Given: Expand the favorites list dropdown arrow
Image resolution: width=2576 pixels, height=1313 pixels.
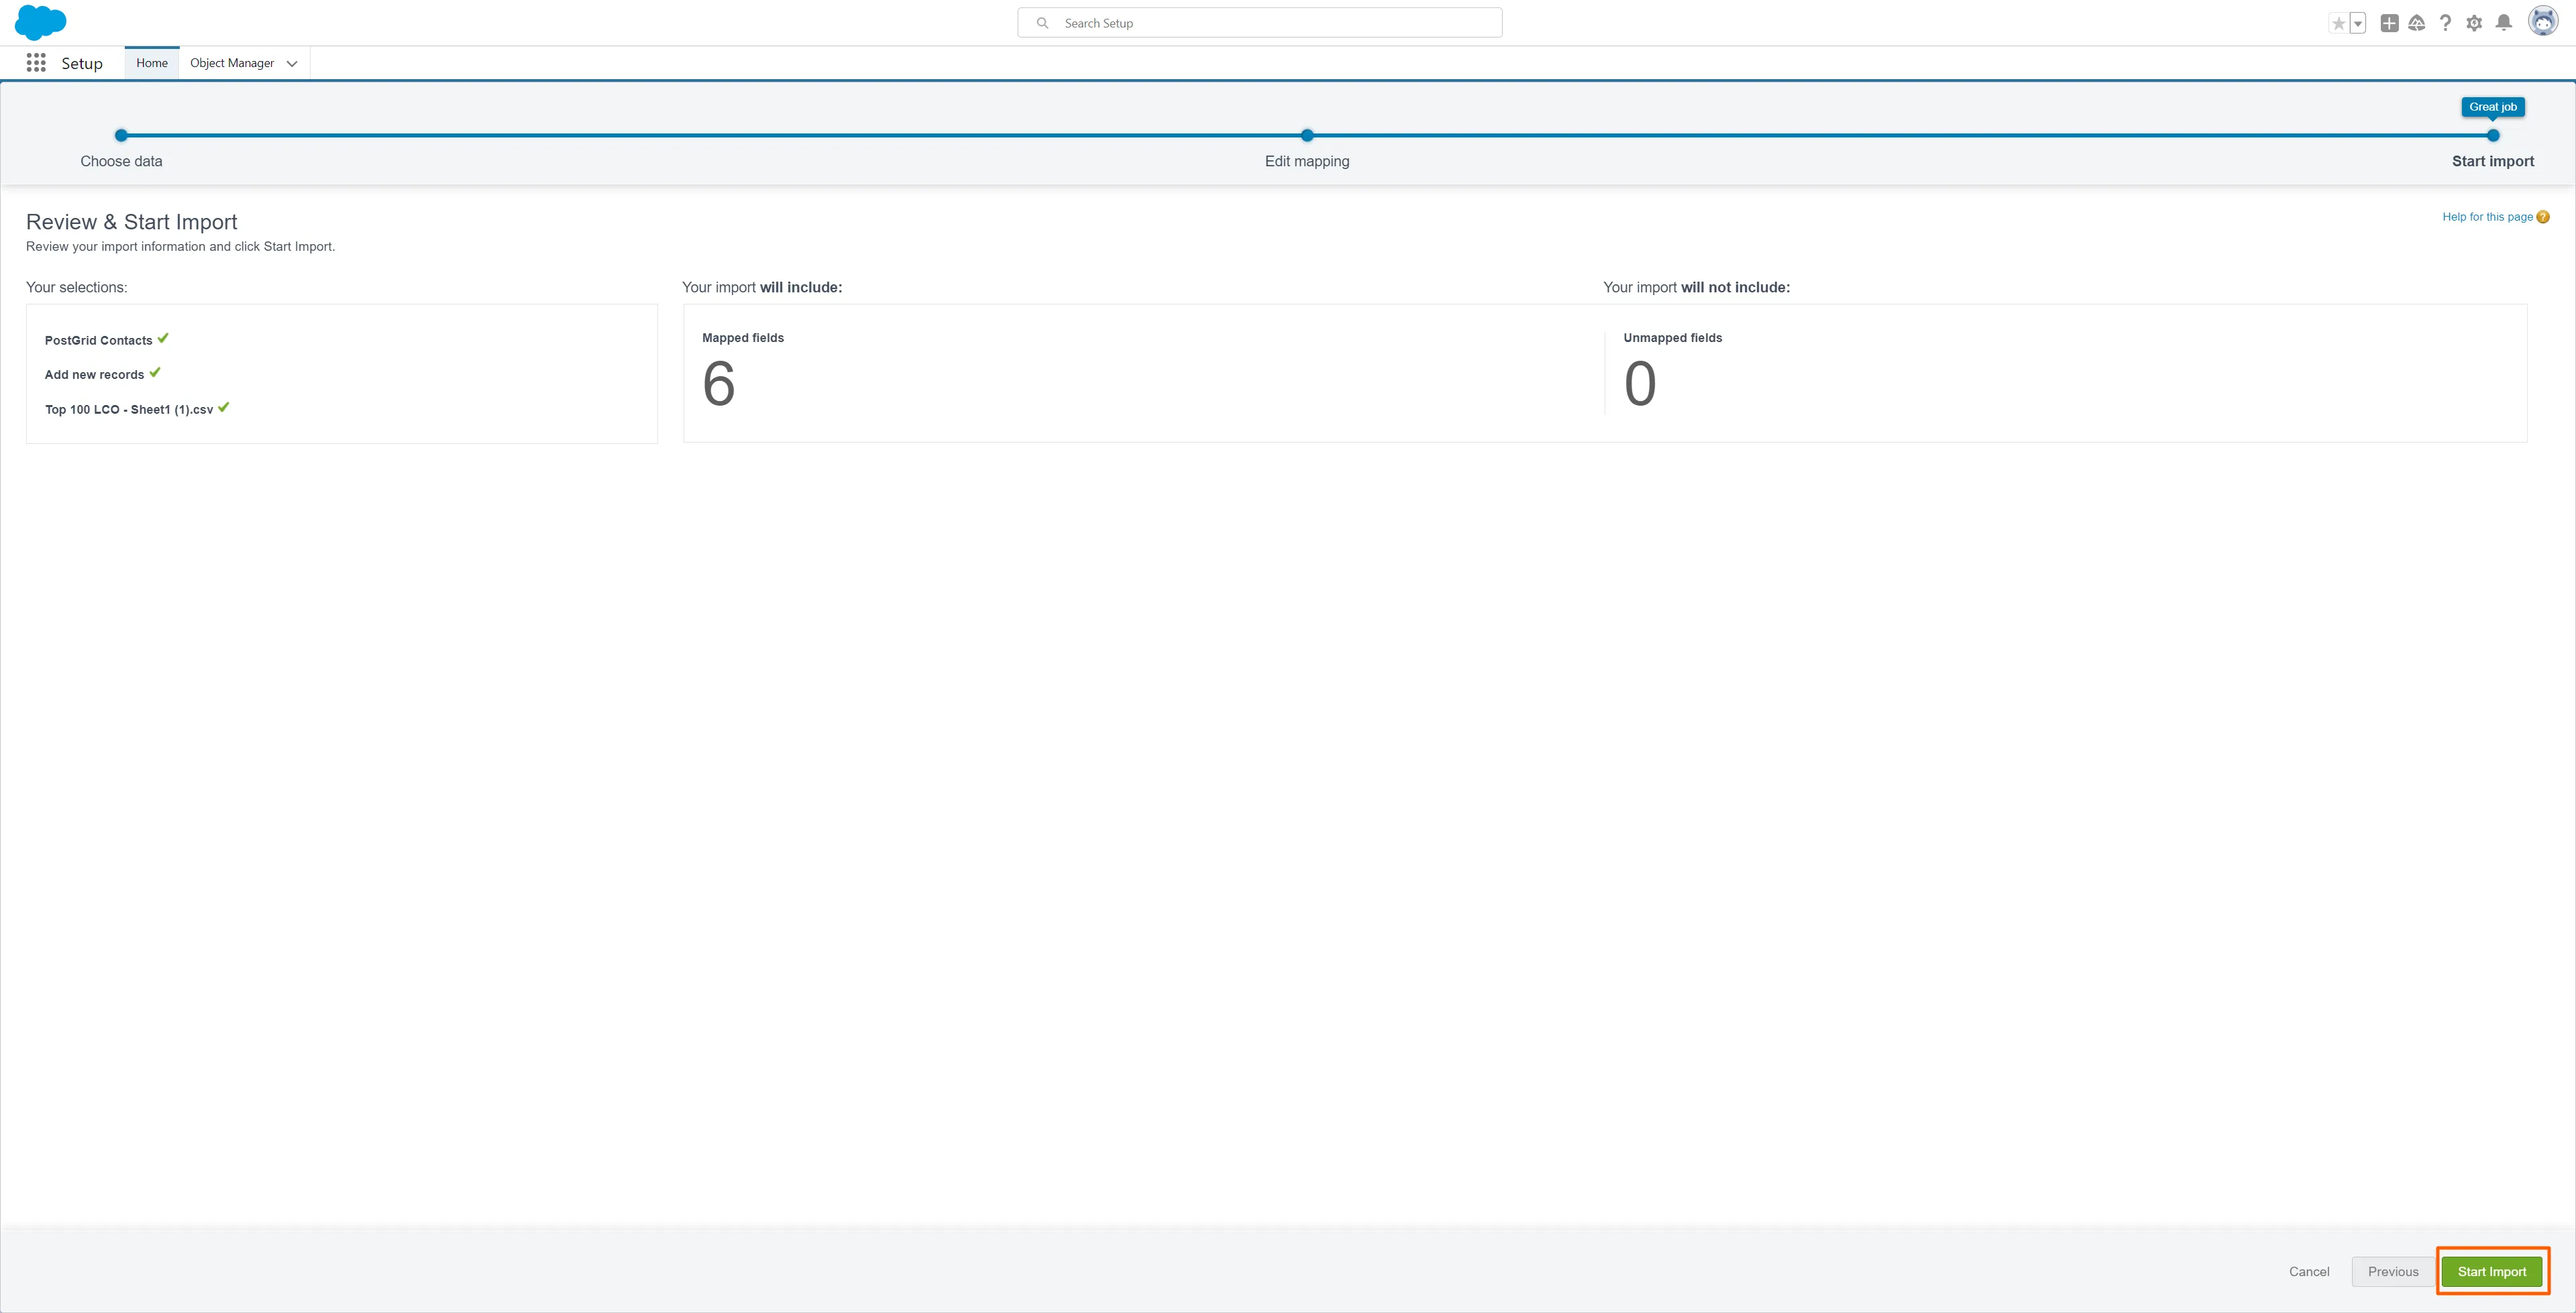Looking at the screenshot, I should (2358, 23).
